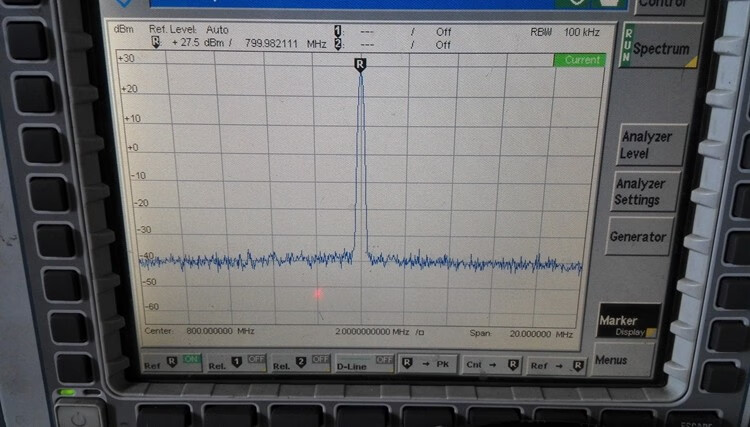Click the green Current trace indicator
This screenshot has height=427, width=750.
tap(579, 60)
